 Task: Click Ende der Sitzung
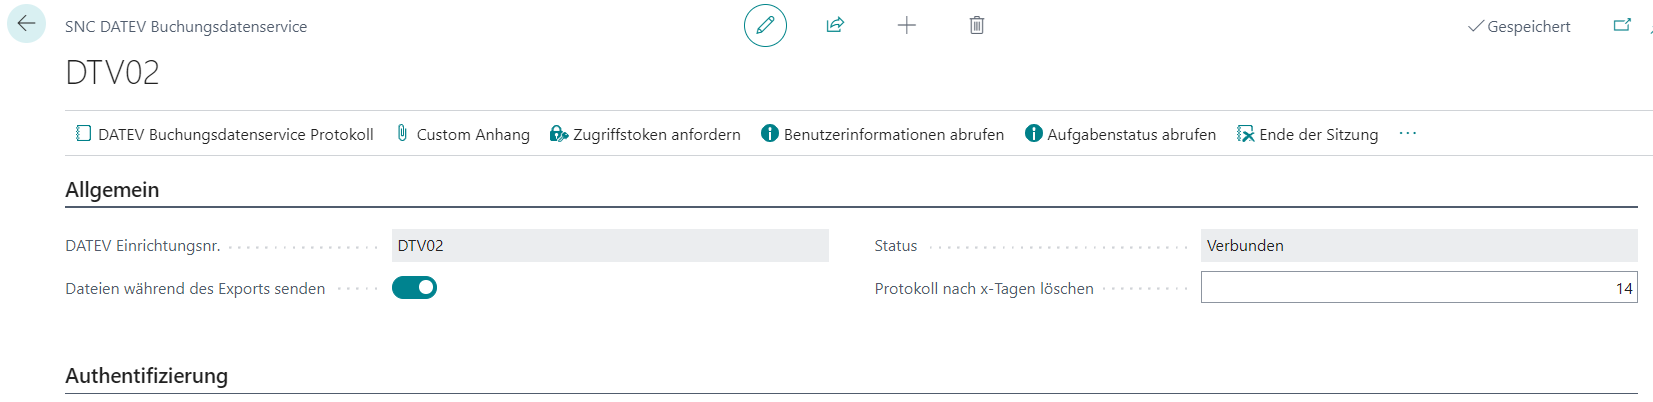(x=1308, y=134)
